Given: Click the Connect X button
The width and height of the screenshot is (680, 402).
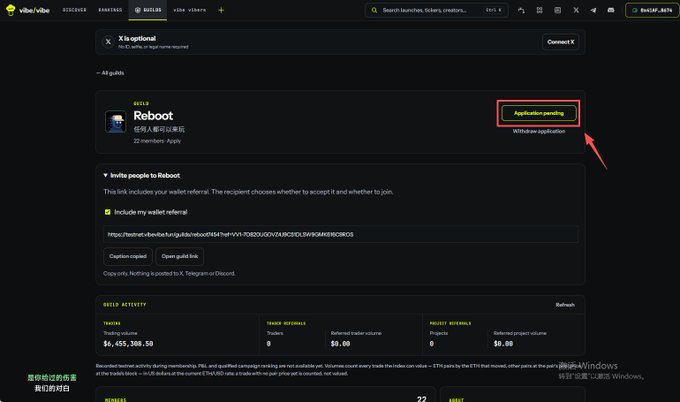Looking at the screenshot, I should pos(560,42).
